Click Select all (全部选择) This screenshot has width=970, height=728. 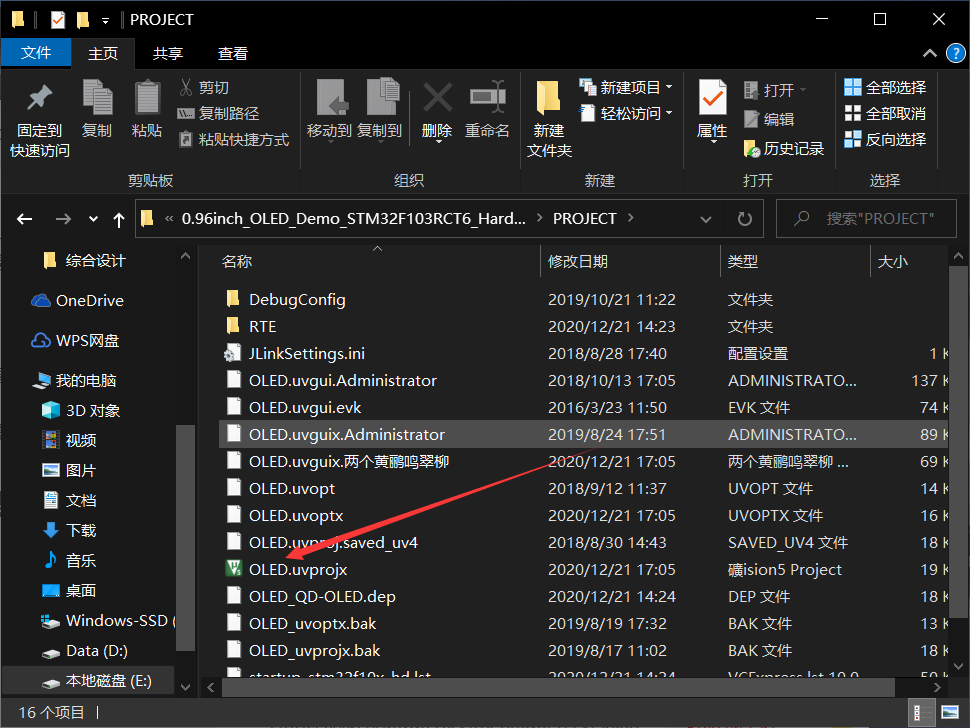click(885, 87)
